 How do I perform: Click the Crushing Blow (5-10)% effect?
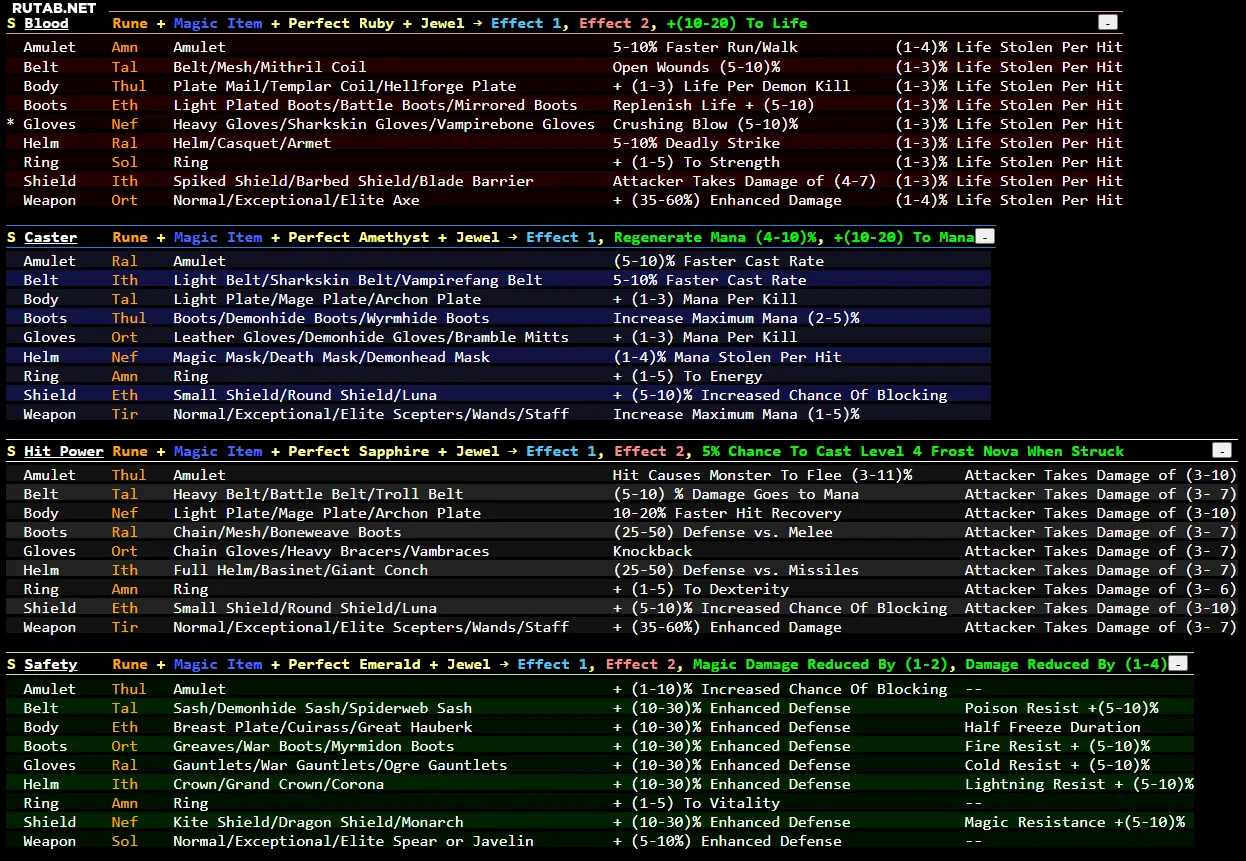[x=705, y=124]
